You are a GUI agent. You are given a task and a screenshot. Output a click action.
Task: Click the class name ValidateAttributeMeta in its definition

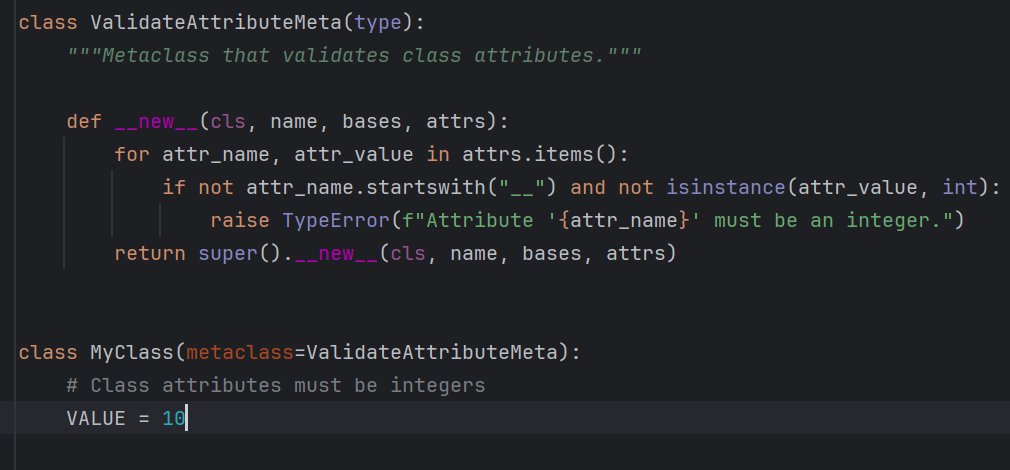(216, 23)
